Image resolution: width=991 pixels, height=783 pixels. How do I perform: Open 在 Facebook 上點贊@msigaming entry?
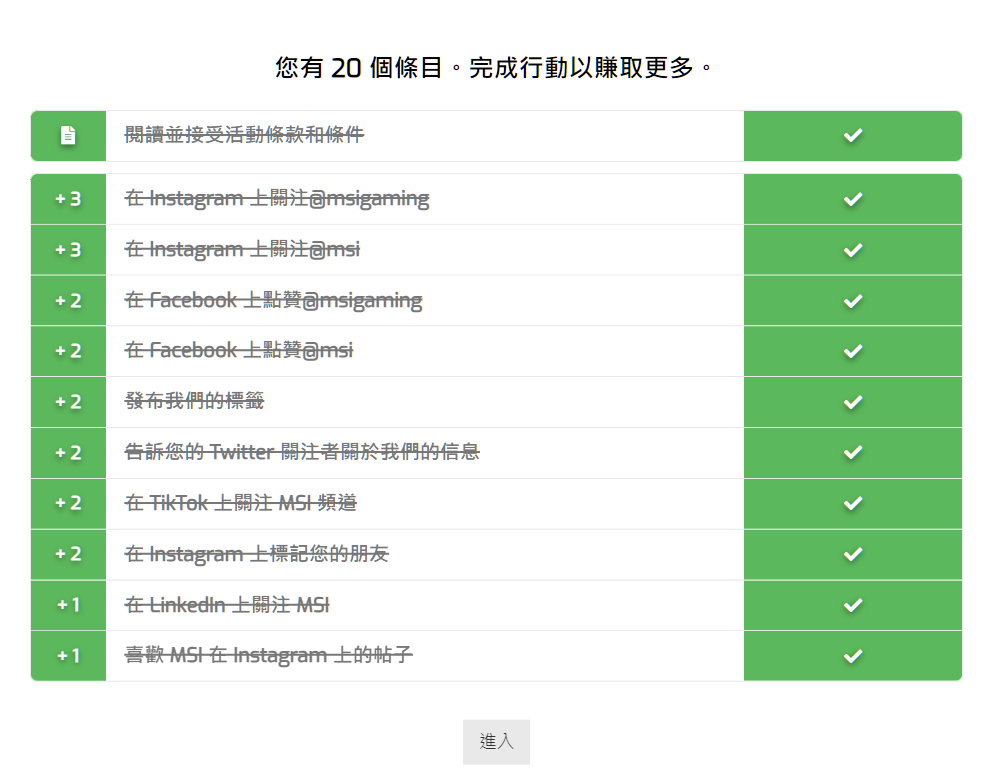(x=273, y=300)
